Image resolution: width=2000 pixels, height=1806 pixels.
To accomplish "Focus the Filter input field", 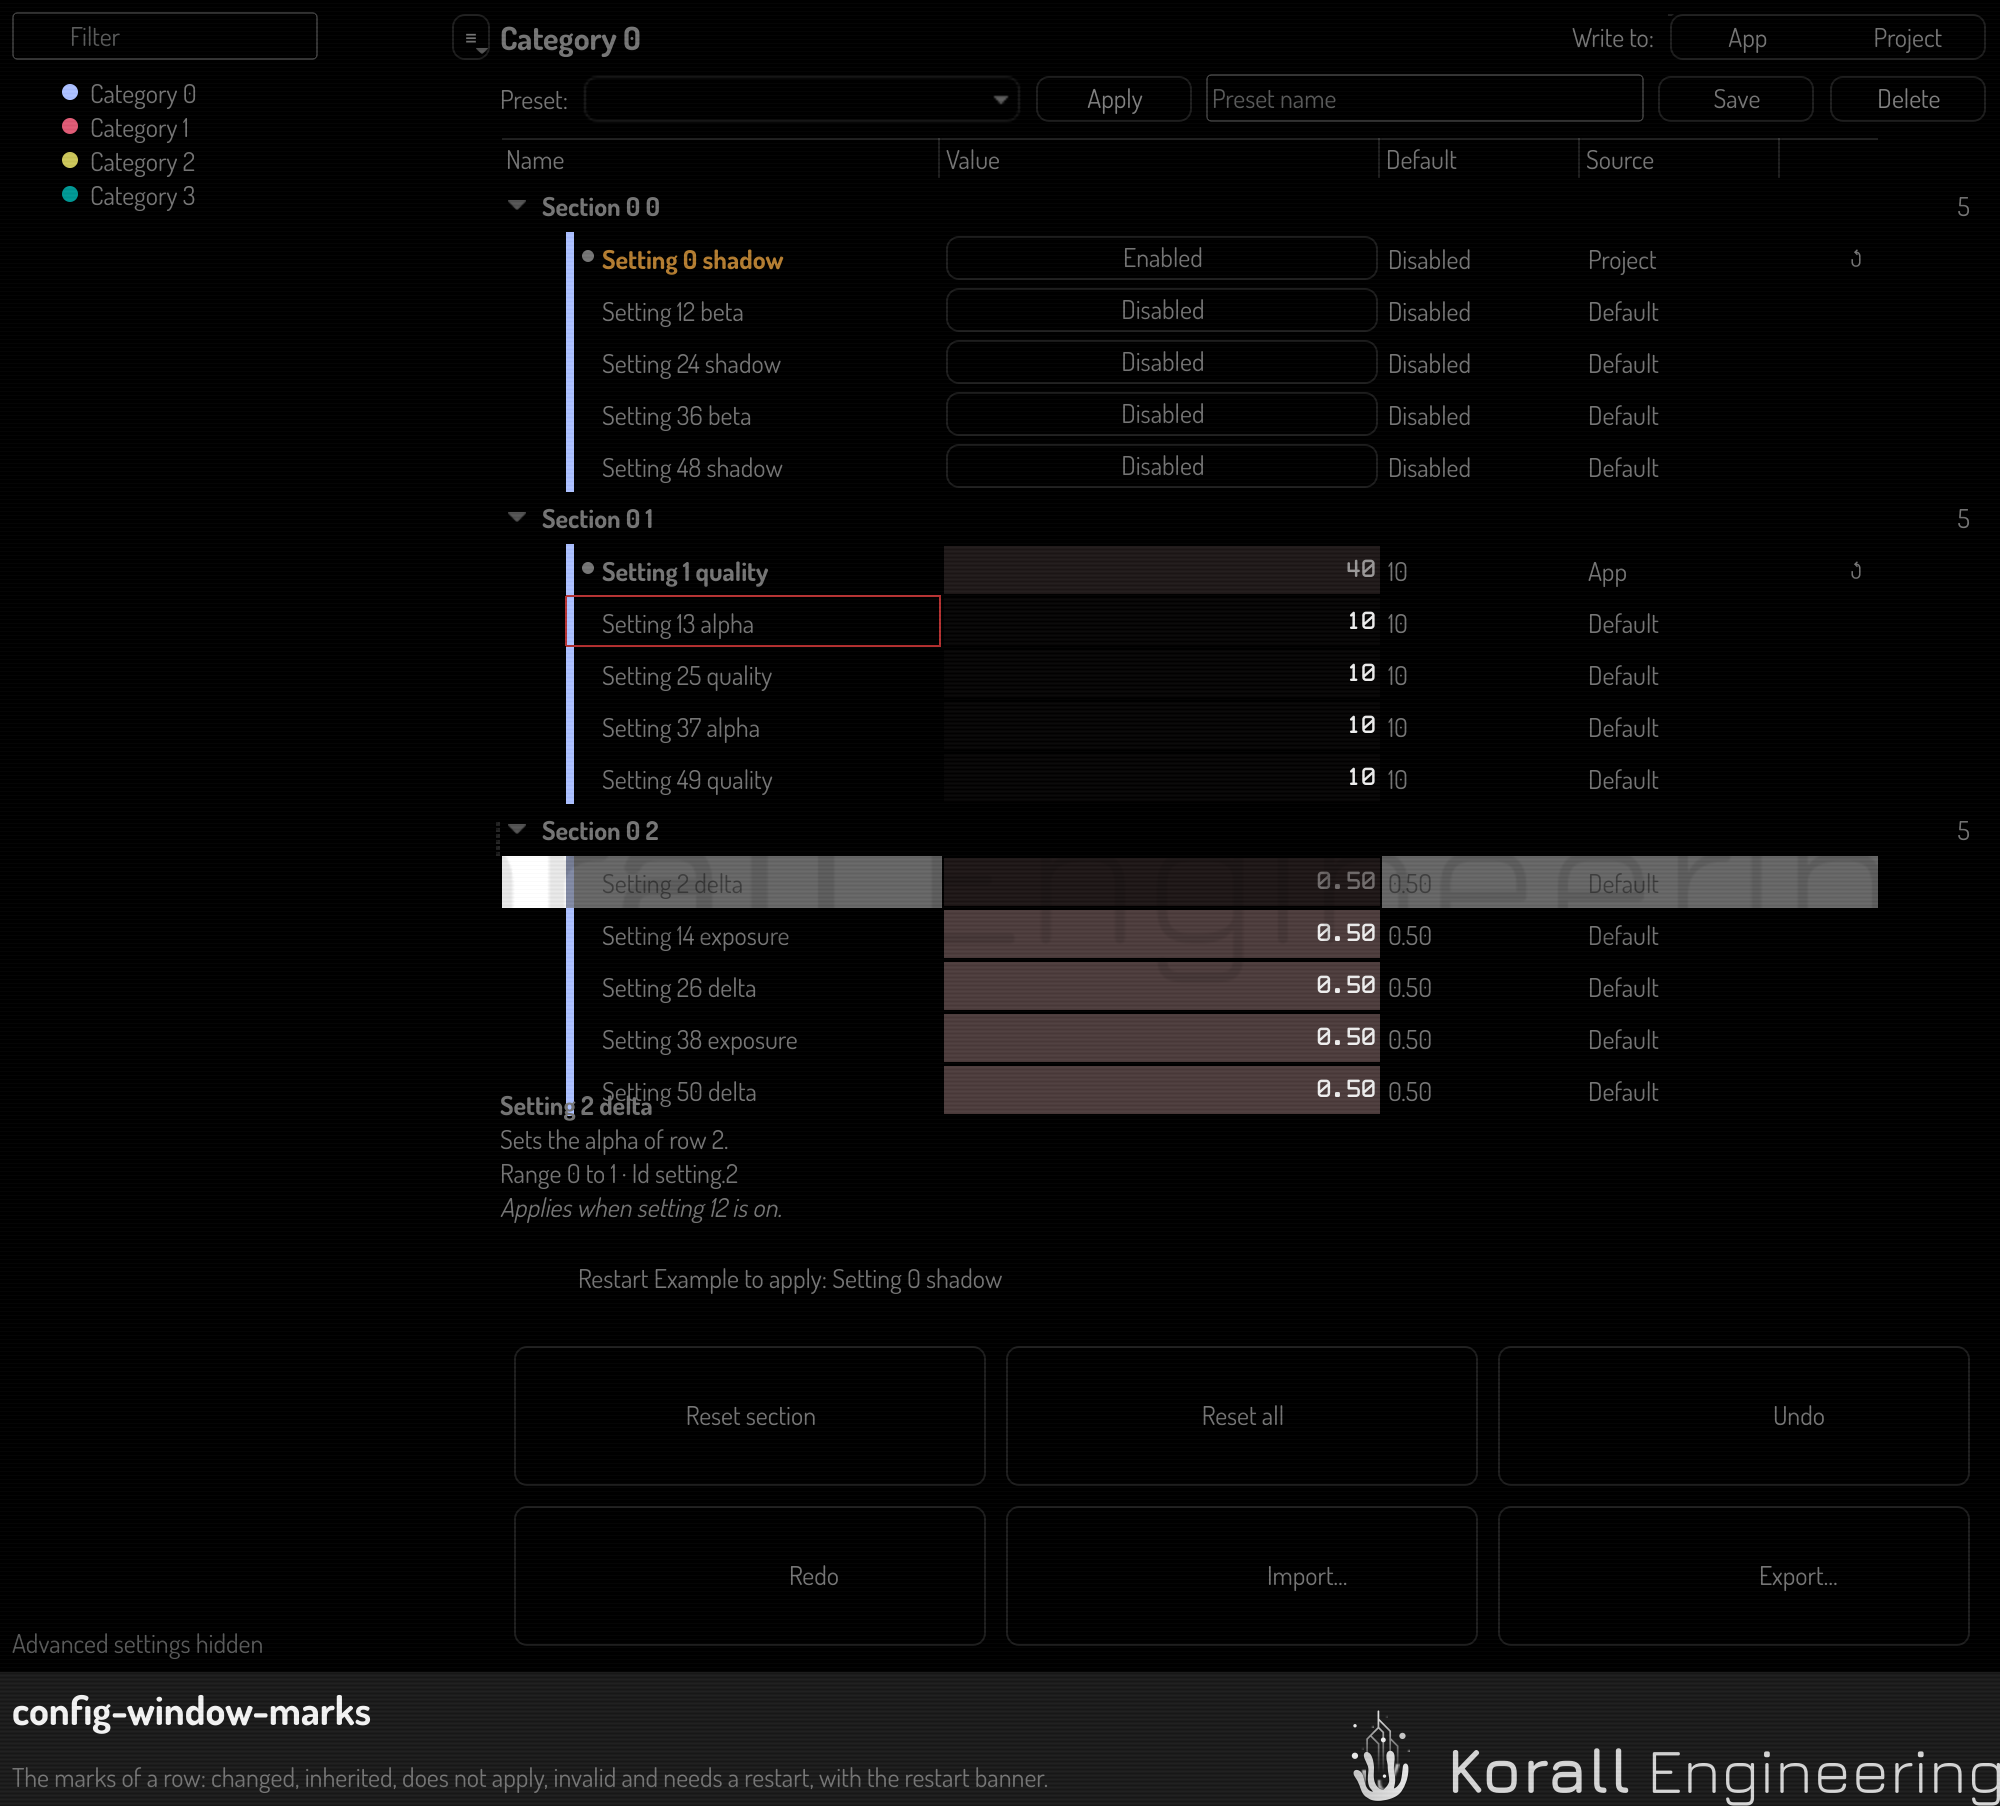I will (x=165, y=37).
